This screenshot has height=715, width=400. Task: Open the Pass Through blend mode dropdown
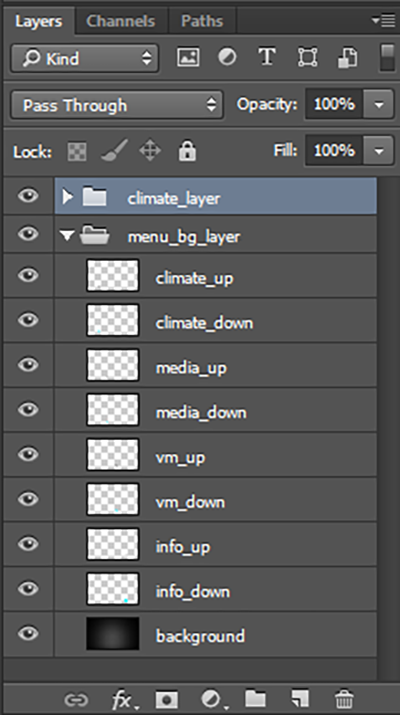pos(117,105)
